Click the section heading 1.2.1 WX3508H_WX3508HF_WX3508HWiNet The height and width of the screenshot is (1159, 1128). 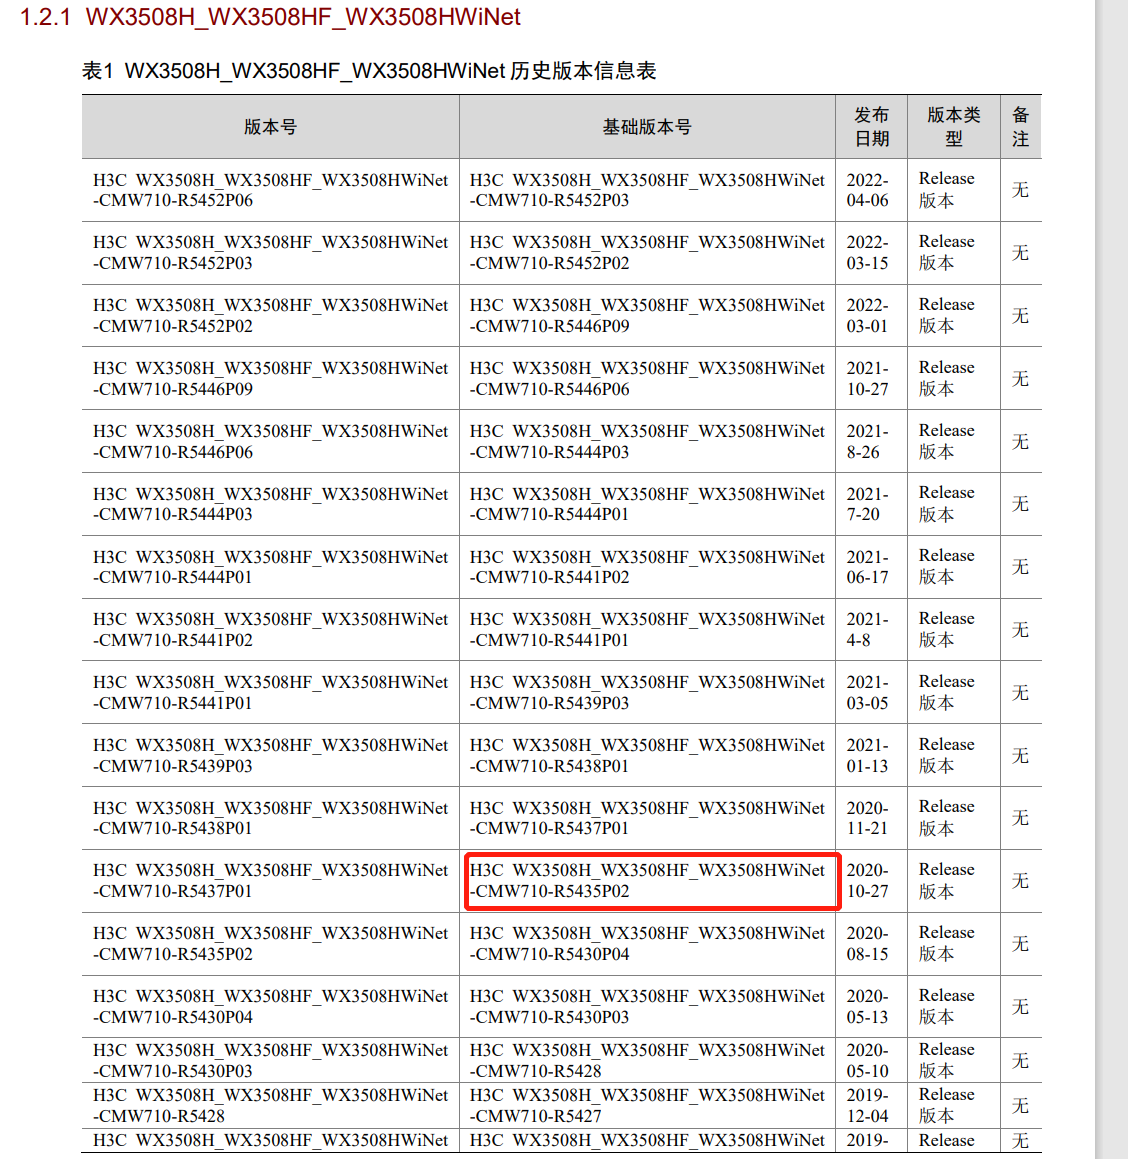point(271,17)
